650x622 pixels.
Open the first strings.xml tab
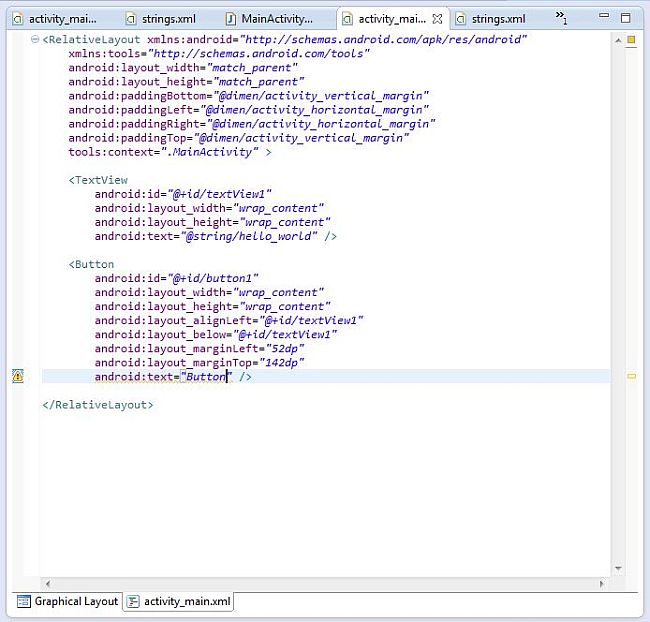click(161, 19)
